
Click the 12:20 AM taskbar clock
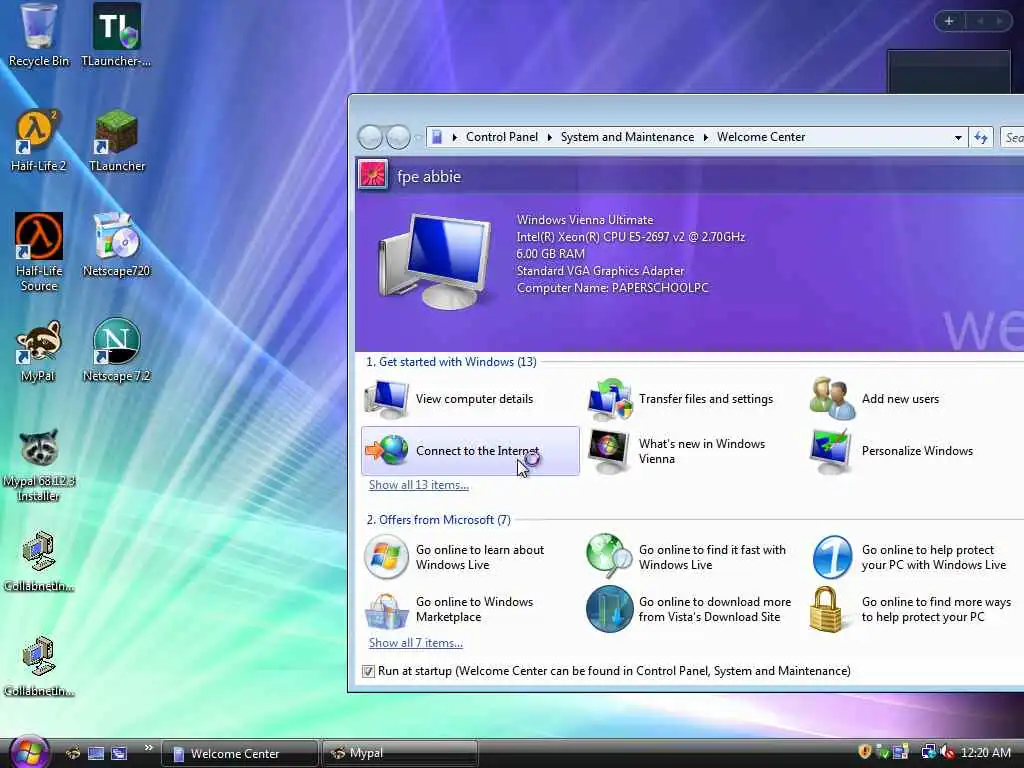coord(985,753)
